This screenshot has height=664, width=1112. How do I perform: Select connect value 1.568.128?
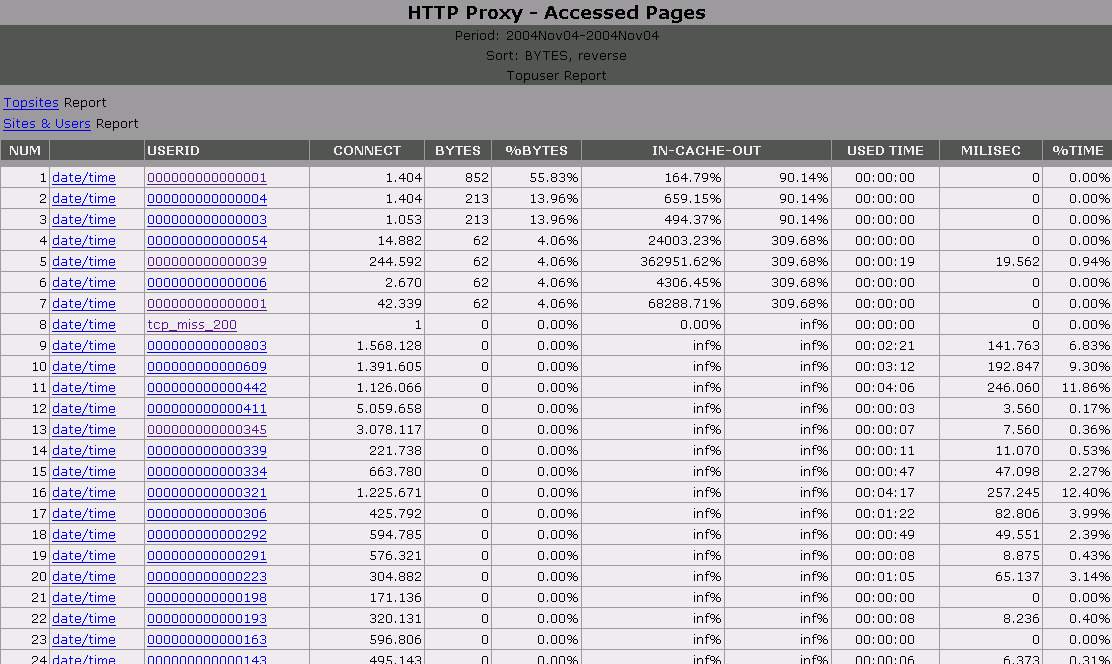(x=367, y=345)
